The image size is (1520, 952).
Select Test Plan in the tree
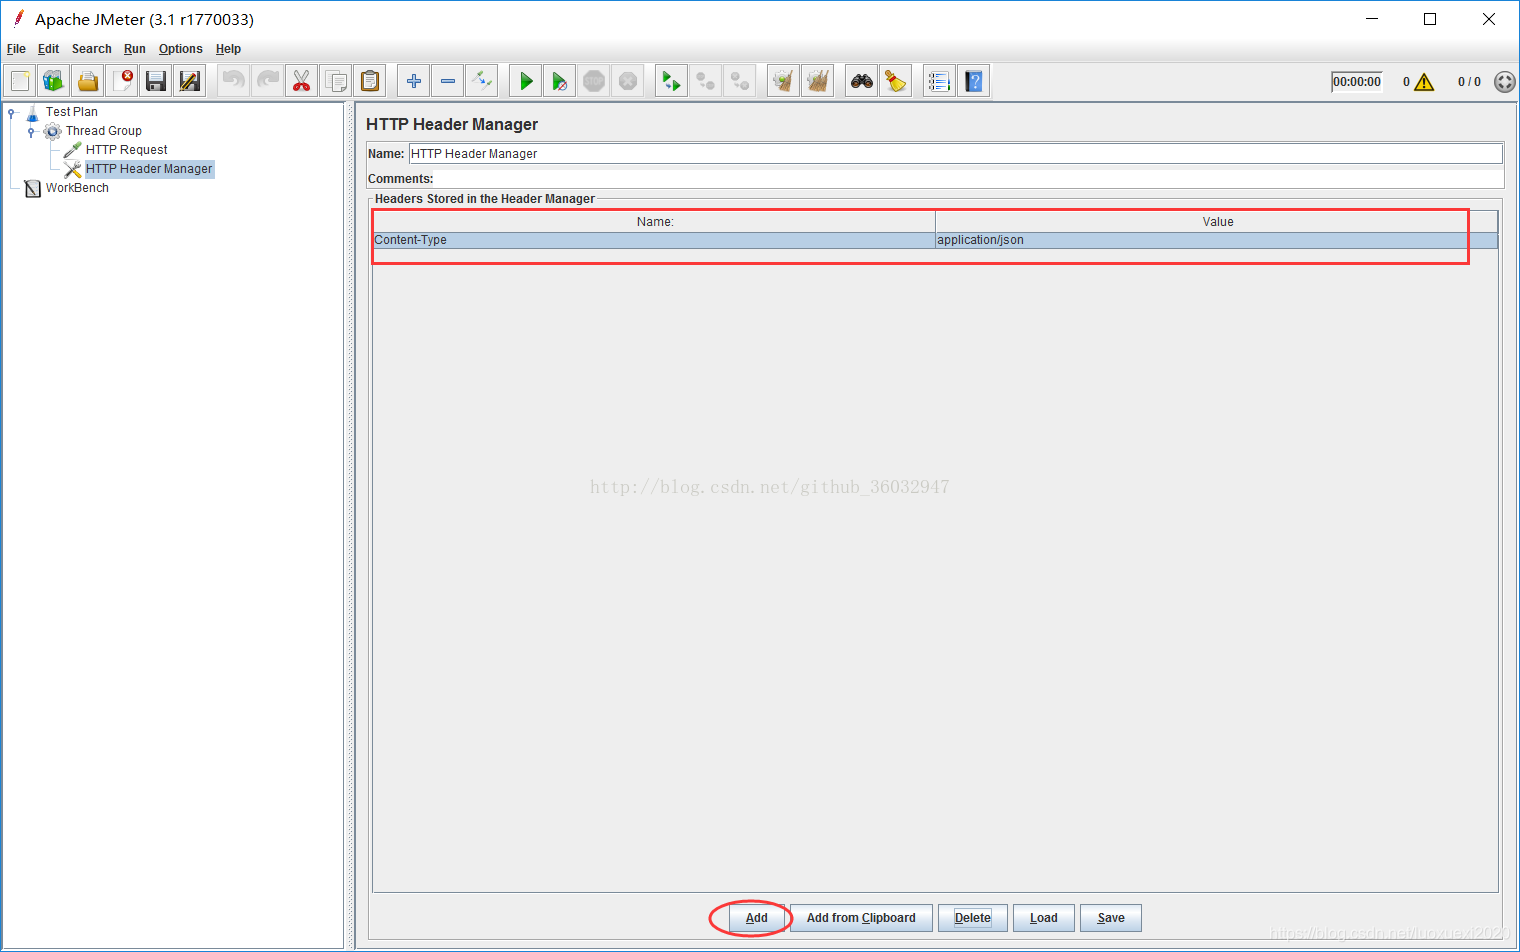click(x=72, y=112)
